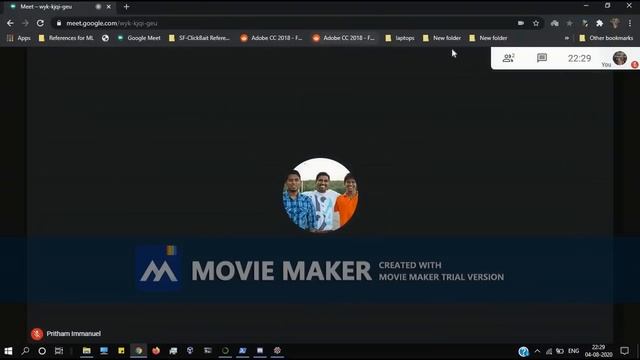Bookmark this page with the star

click(536, 23)
